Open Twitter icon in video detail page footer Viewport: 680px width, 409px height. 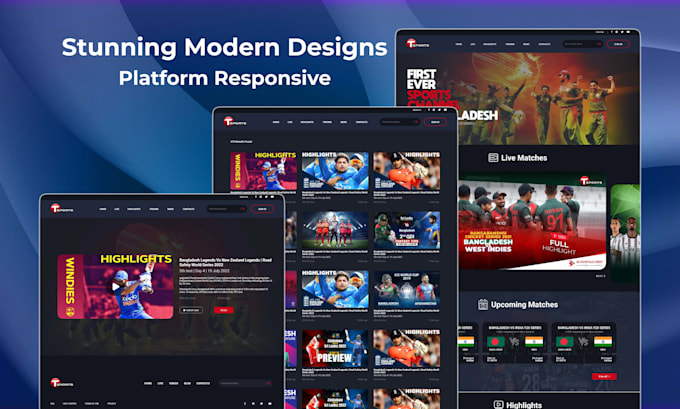(x=262, y=404)
